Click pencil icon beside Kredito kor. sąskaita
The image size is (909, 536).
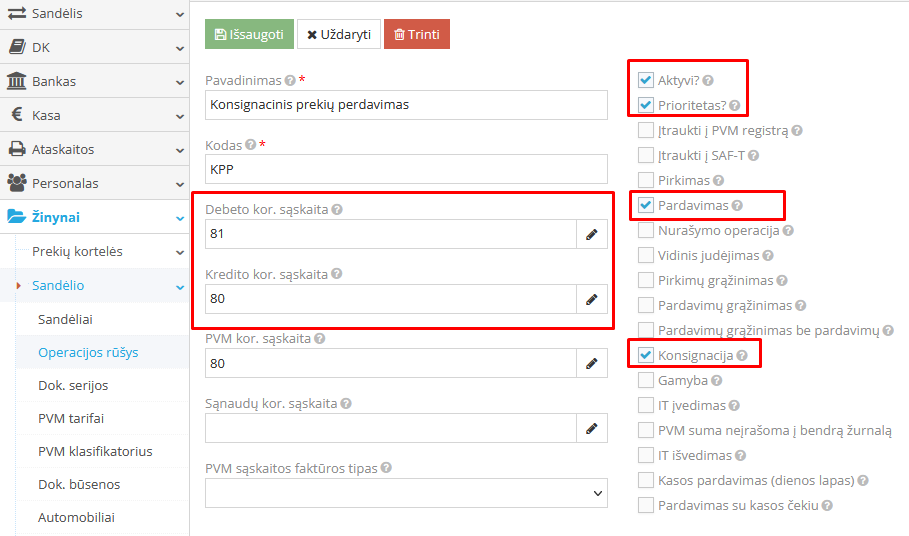click(x=591, y=299)
